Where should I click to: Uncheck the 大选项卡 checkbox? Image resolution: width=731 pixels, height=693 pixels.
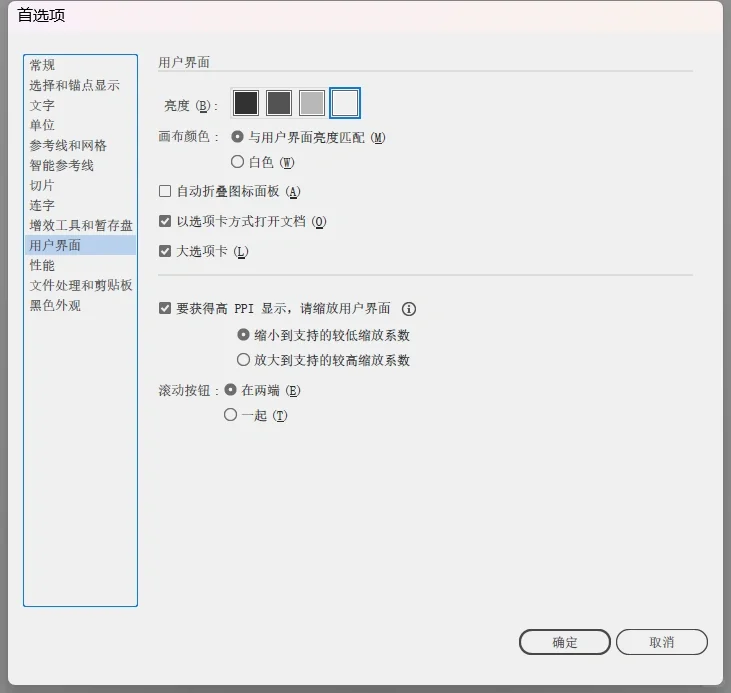pos(165,251)
